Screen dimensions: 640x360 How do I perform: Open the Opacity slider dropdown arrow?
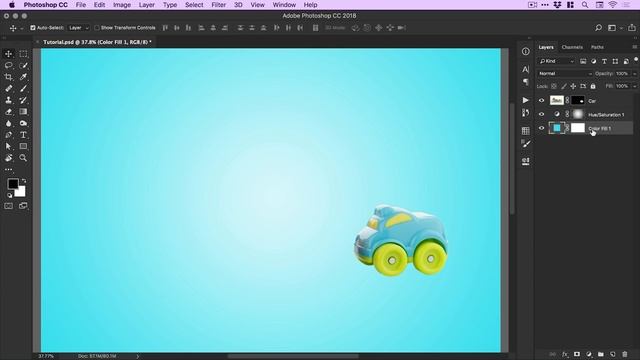(x=634, y=74)
